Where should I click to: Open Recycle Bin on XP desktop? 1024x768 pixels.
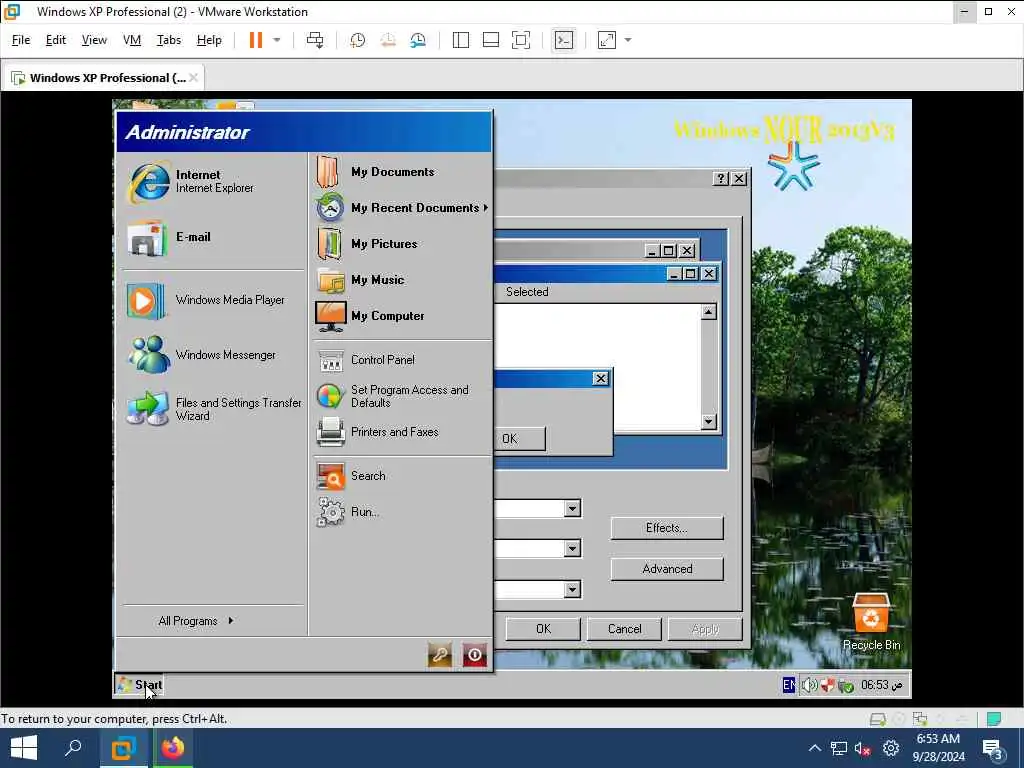[871, 622]
